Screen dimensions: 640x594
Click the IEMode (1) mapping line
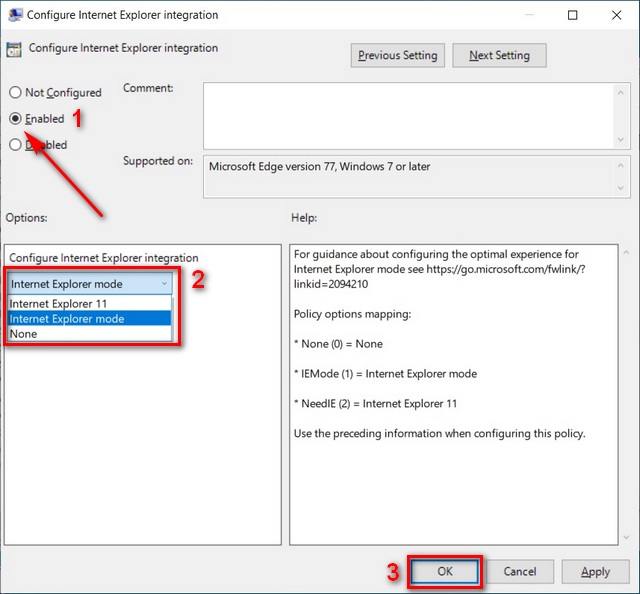(x=385, y=374)
